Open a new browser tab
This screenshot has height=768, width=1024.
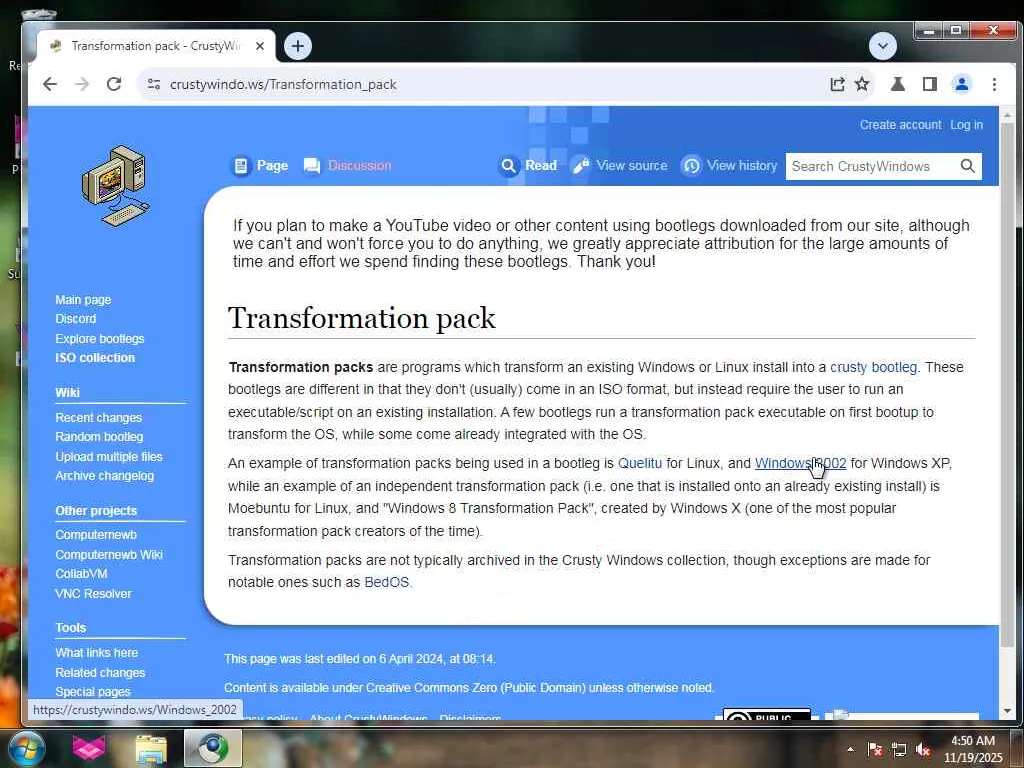coord(298,46)
